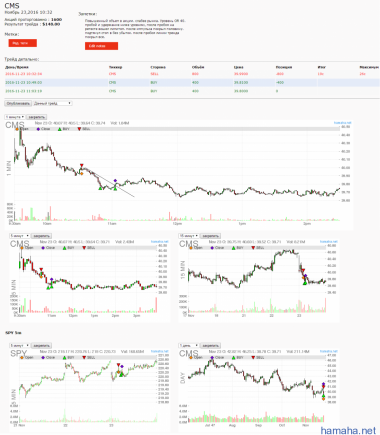
Task: Select the red SELL trade row in the table
Action: click(x=192, y=74)
